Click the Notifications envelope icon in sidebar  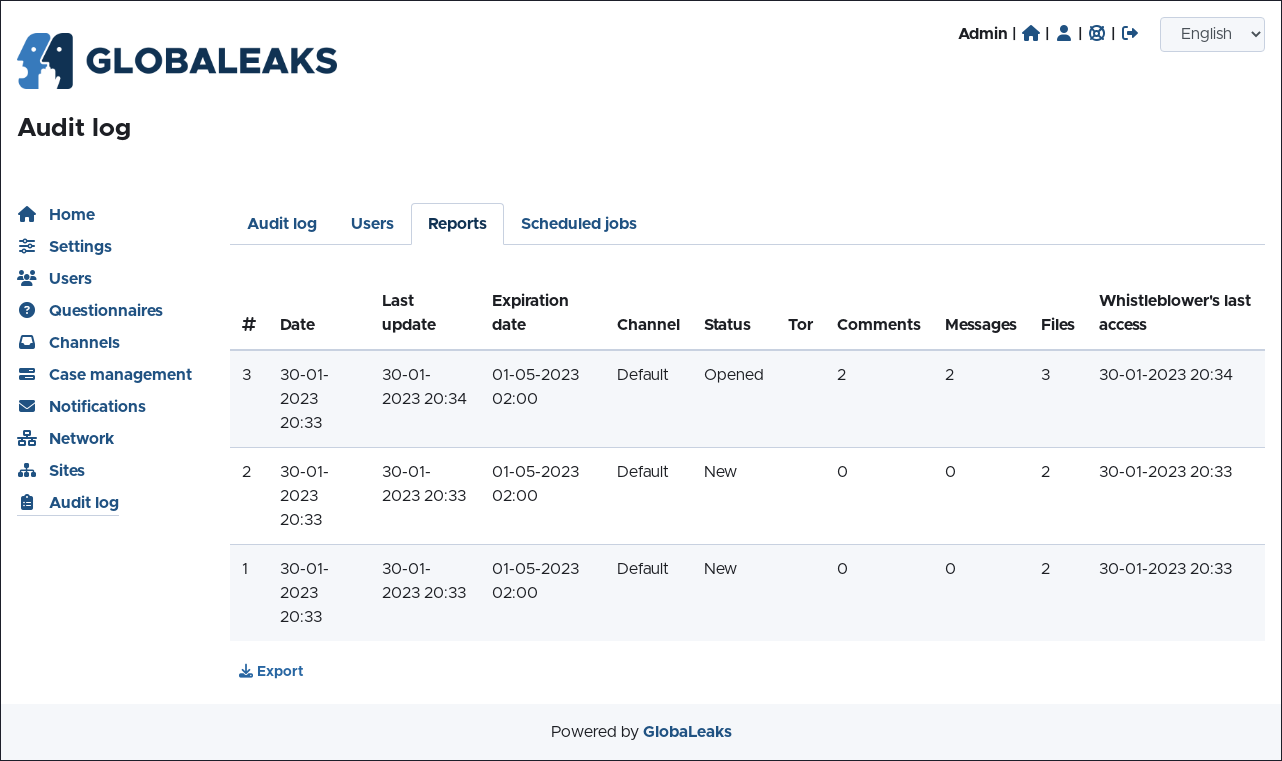pos(27,406)
